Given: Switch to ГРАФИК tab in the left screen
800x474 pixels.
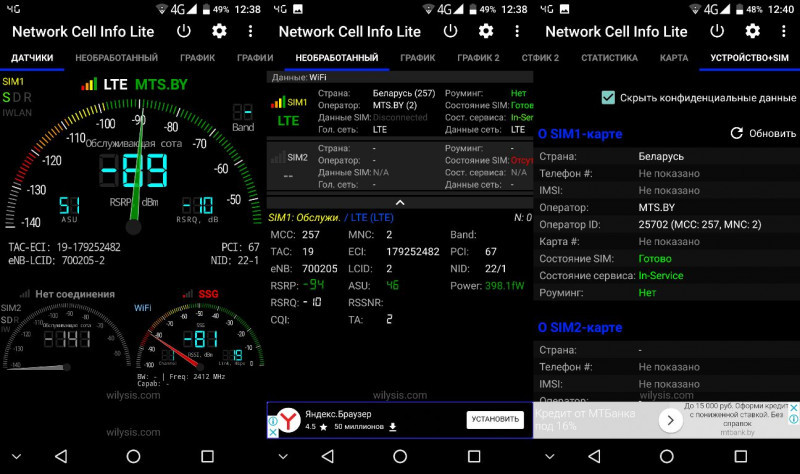Looking at the screenshot, I should (x=197, y=58).
